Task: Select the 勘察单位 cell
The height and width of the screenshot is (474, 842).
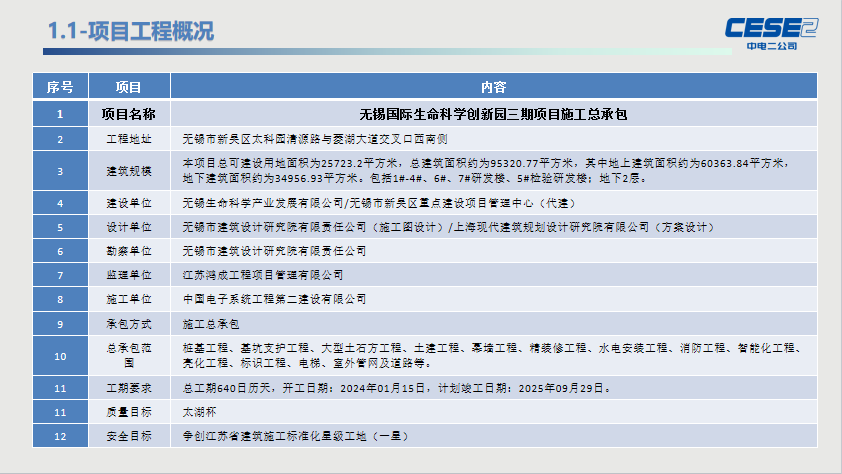Action: tap(129, 251)
